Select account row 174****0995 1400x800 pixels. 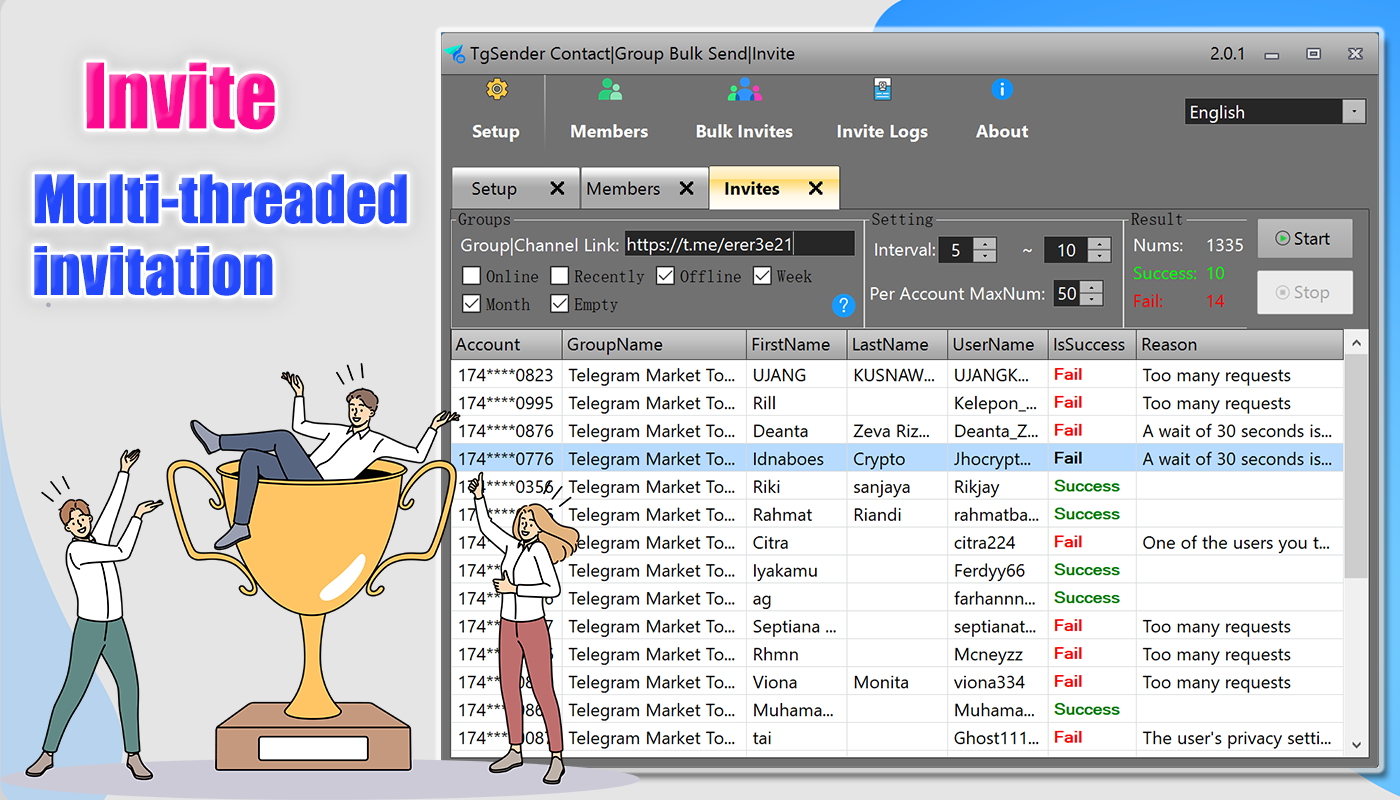[x=898, y=403]
